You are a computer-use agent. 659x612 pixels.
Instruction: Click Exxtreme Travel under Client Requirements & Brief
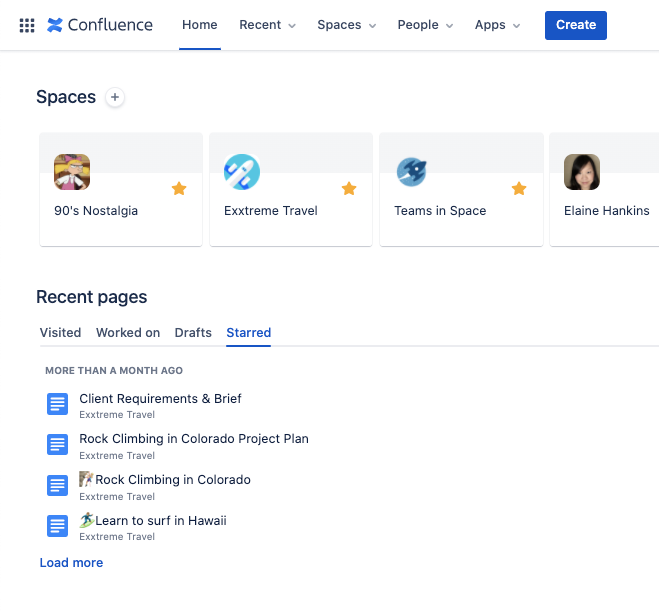[117, 415]
